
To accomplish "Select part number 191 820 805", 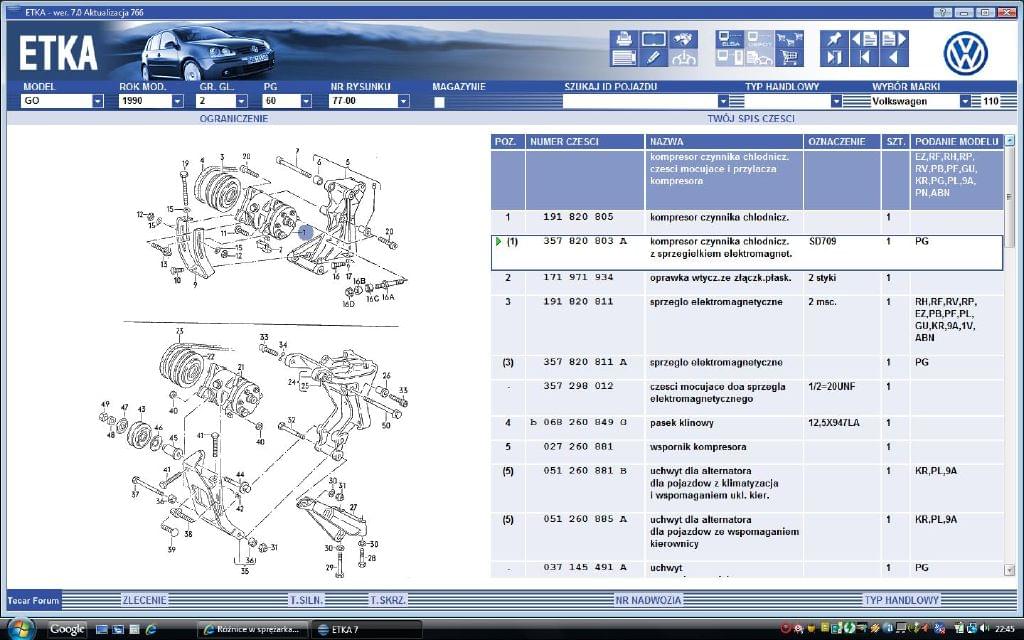I will click(578, 217).
